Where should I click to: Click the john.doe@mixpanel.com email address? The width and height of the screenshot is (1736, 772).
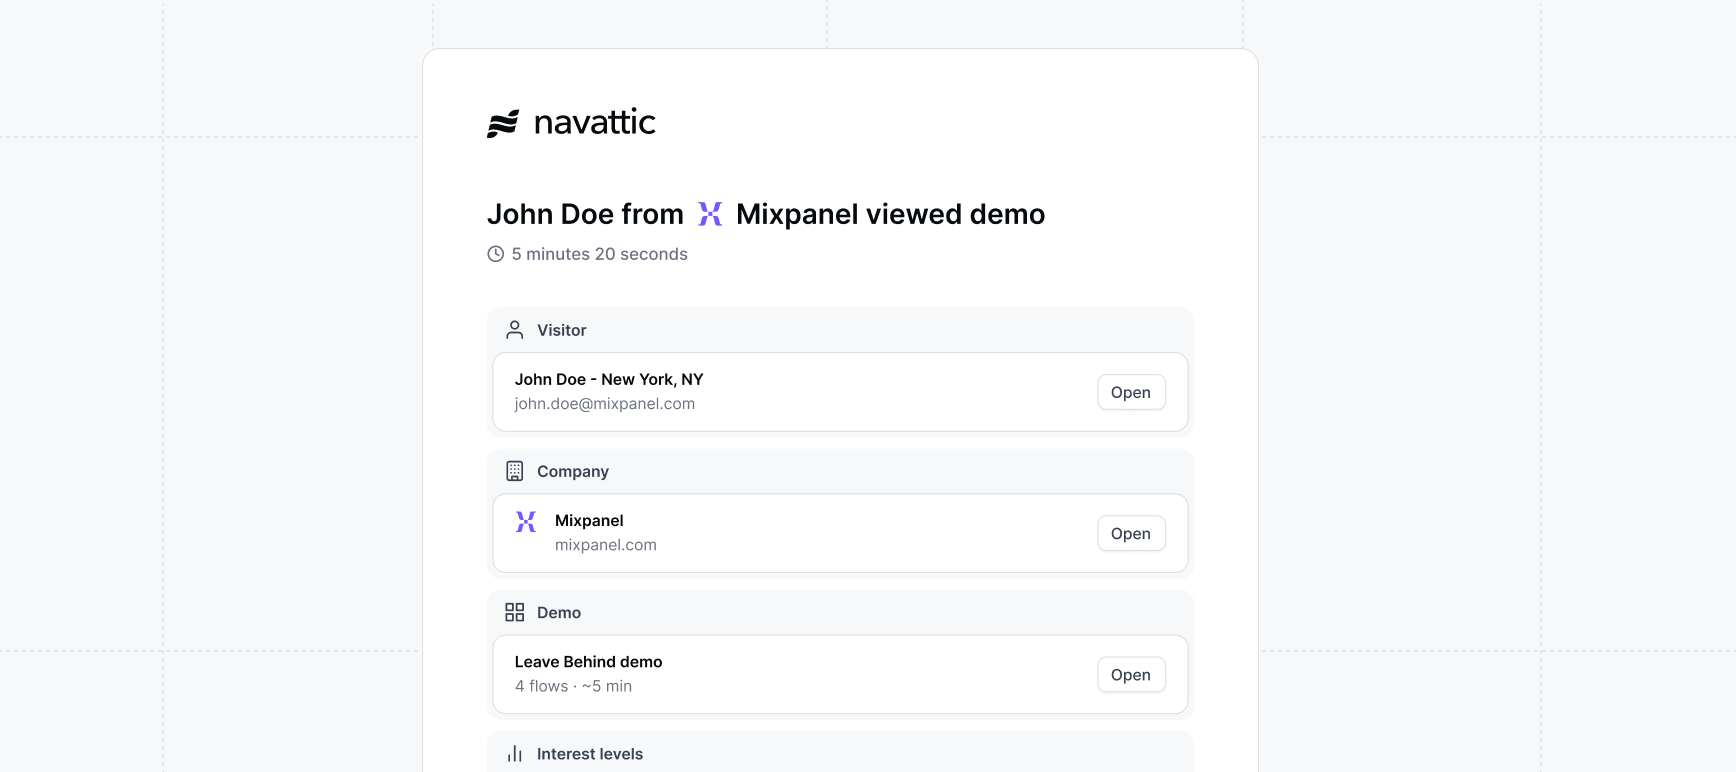point(605,404)
